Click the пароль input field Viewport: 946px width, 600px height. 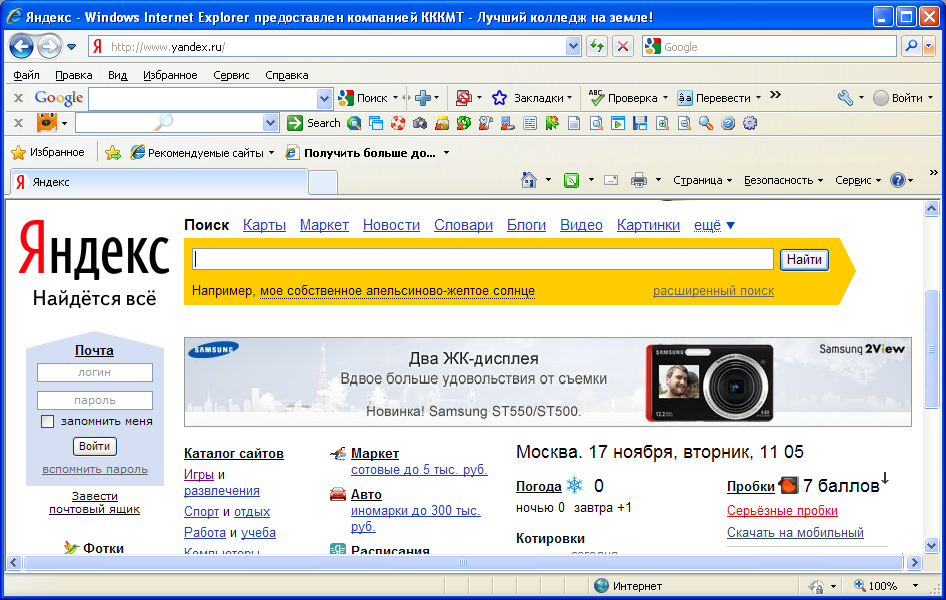pyautogui.click(x=95, y=400)
